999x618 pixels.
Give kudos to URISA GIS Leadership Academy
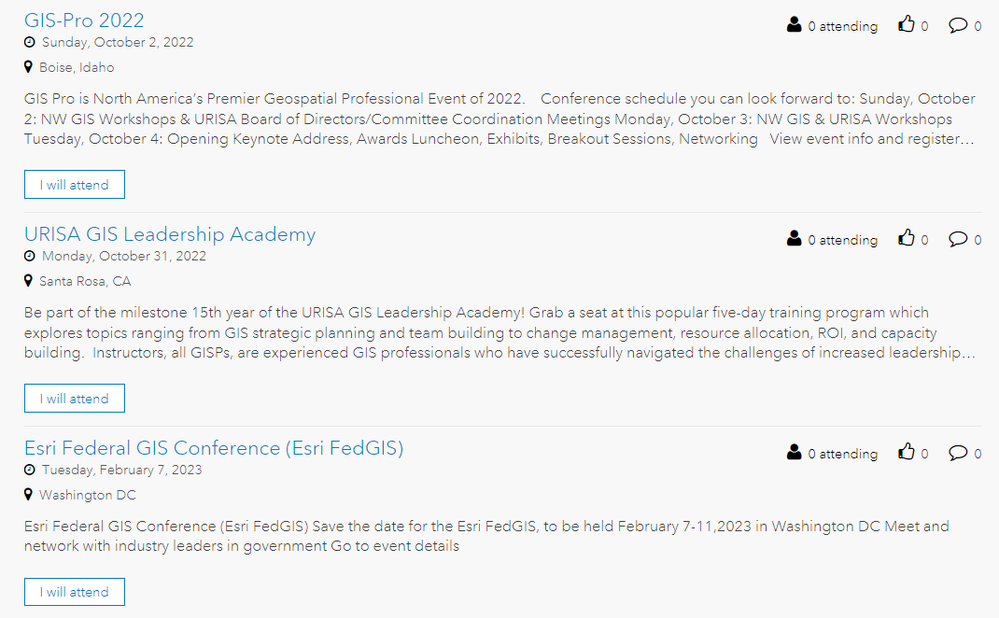point(906,238)
